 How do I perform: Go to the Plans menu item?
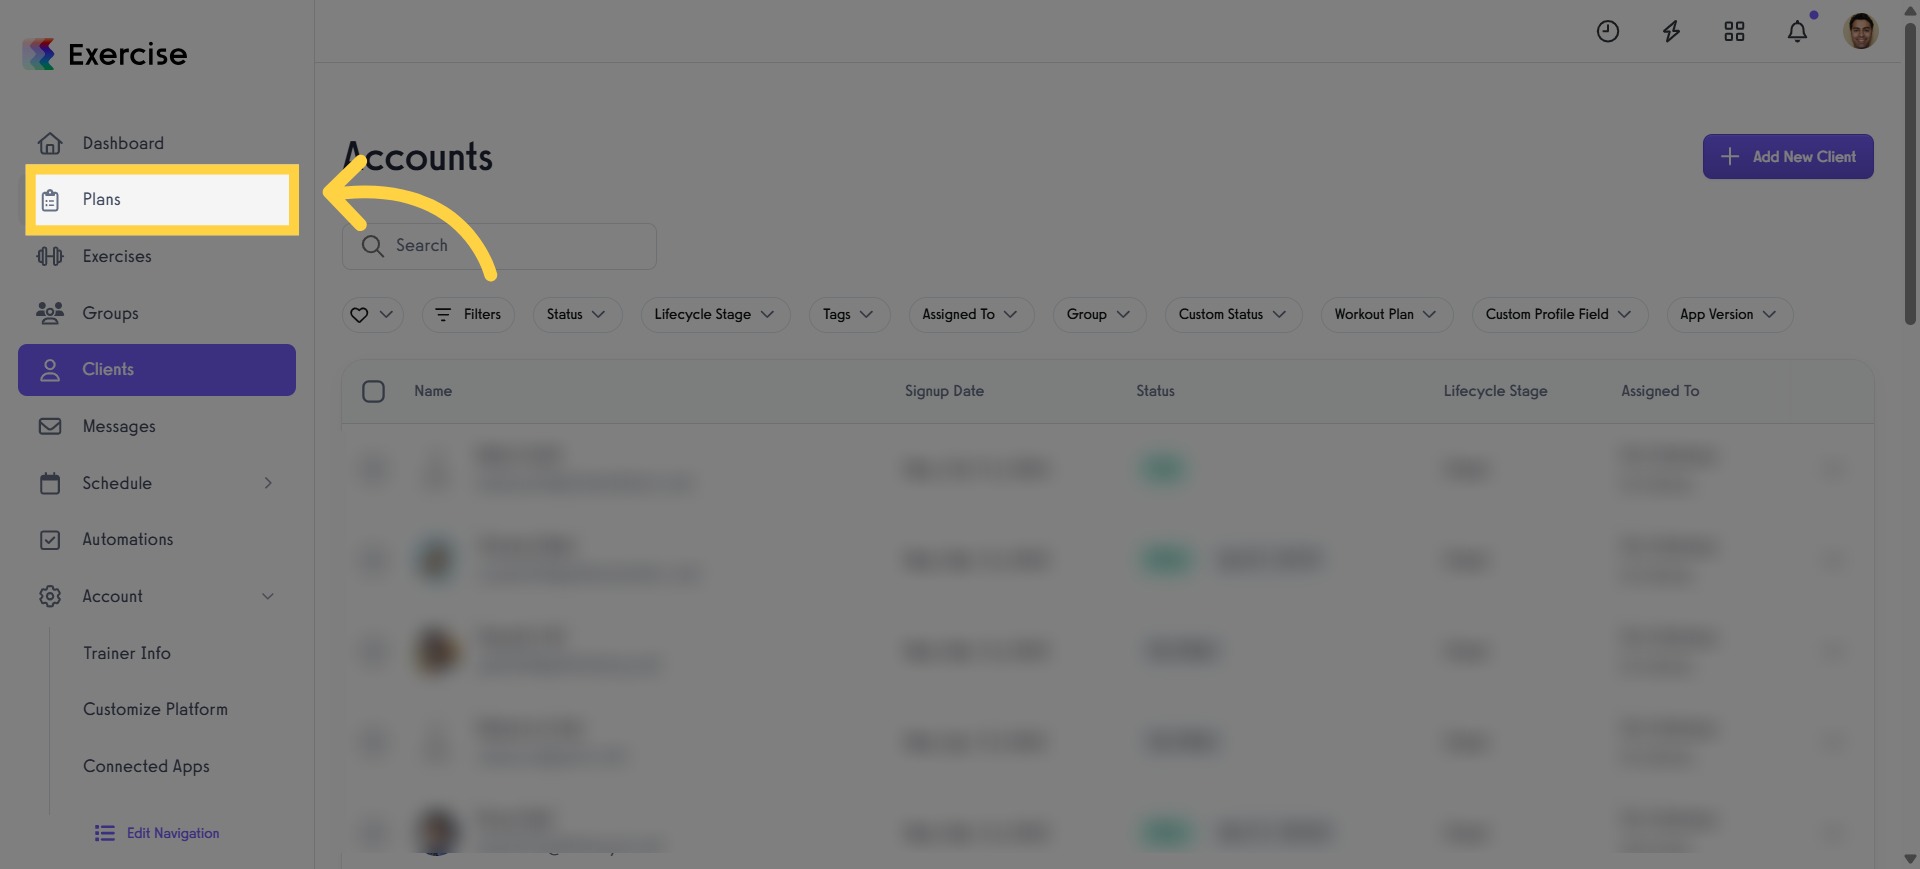pyautogui.click(x=162, y=200)
